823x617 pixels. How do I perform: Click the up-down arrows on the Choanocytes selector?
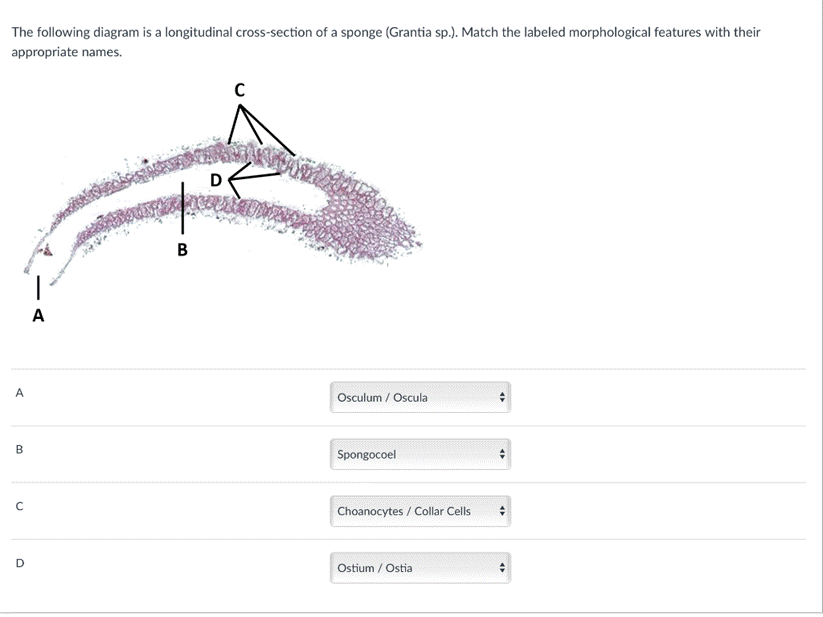coord(503,511)
